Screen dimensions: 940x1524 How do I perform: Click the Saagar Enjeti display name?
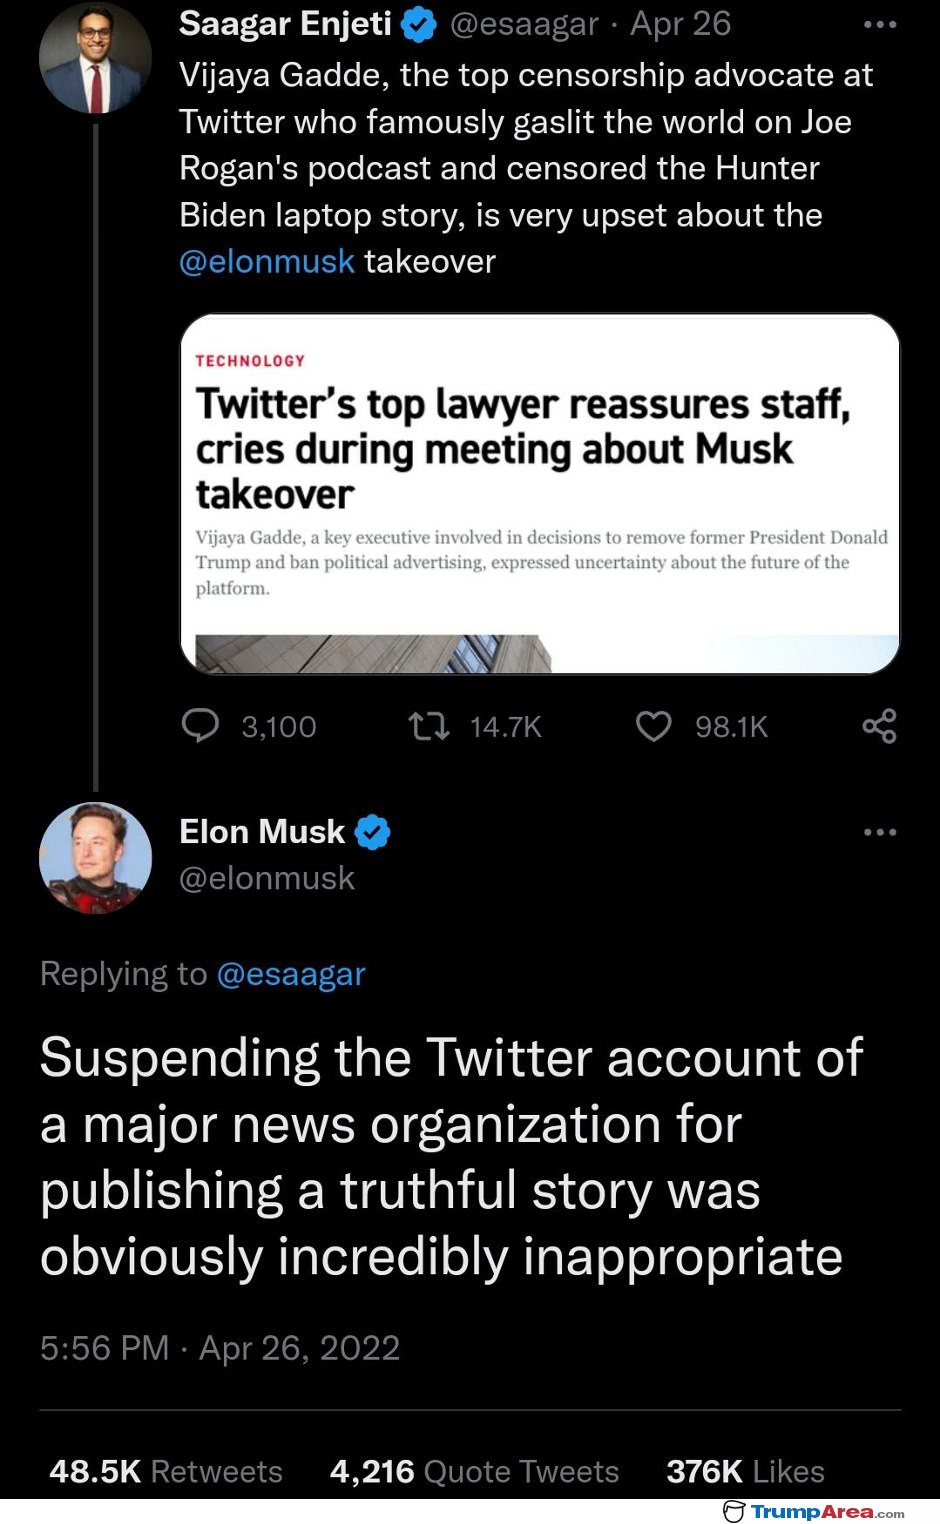click(285, 24)
